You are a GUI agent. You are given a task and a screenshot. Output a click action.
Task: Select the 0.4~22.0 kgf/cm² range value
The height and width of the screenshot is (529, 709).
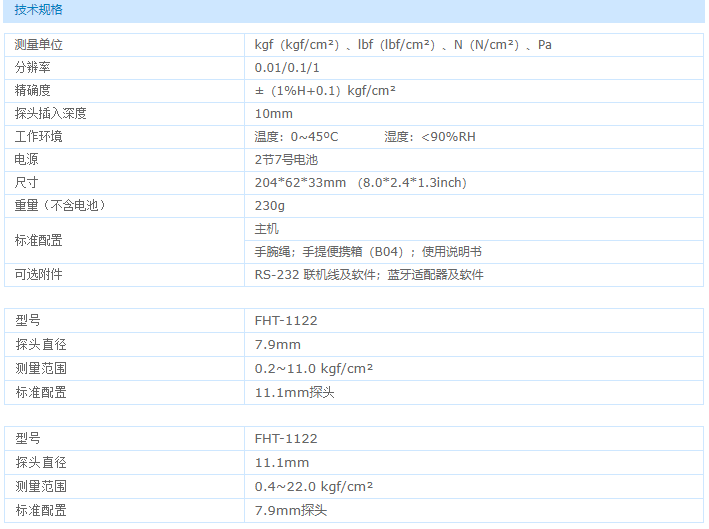point(314,487)
